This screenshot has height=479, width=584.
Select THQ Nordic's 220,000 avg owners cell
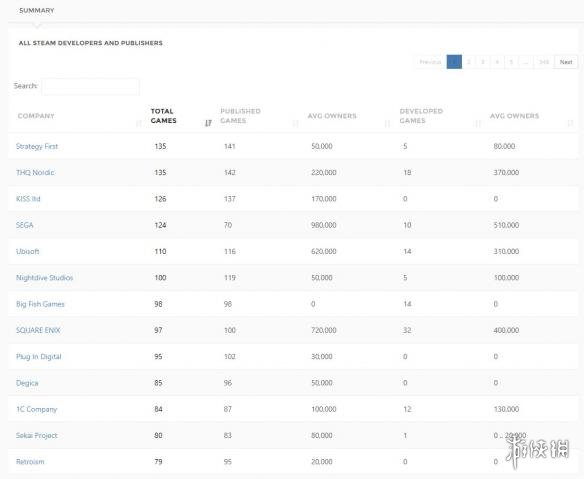pyautogui.click(x=324, y=172)
